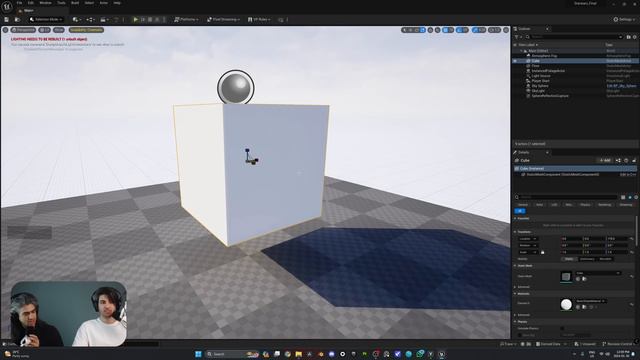Click the lock icon beside Details Add button
This screenshot has width=640, height=360.
click(634, 160)
